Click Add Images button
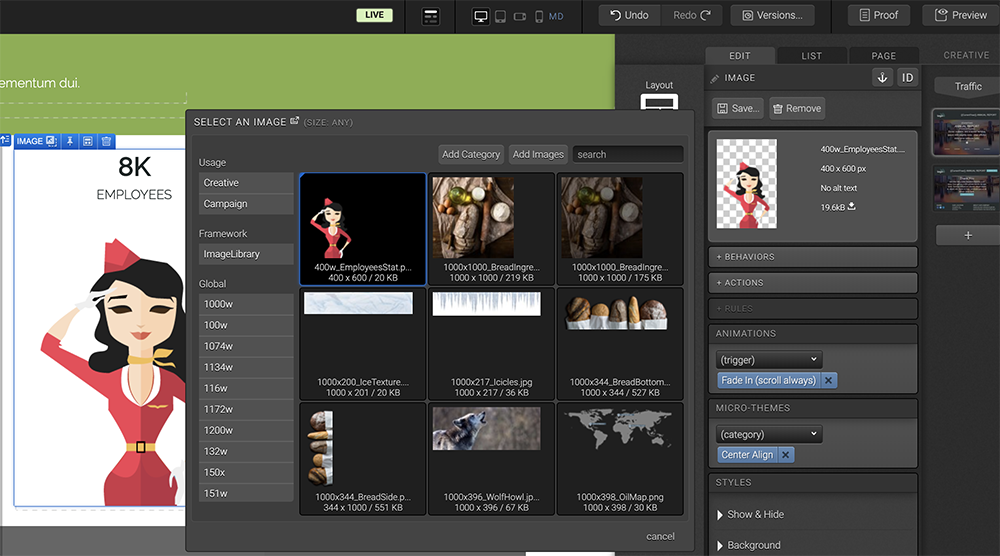 tap(538, 154)
